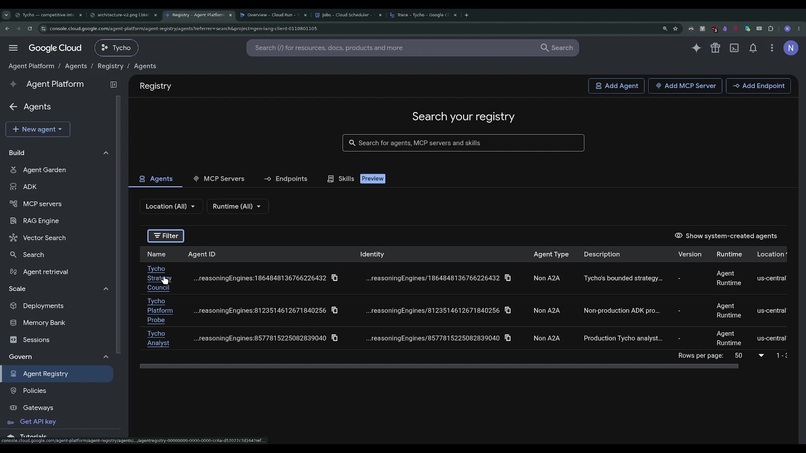
Task: Open Deployments in sidebar
Action: pyautogui.click(x=43, y=305)
